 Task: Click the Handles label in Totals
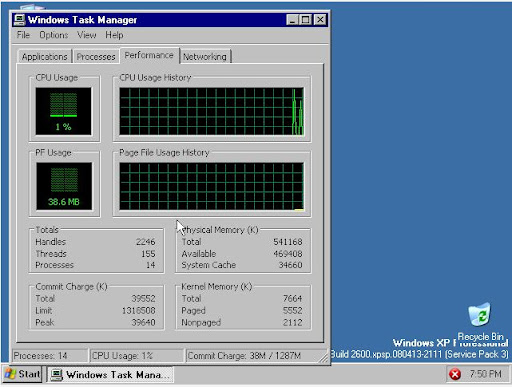51,242
